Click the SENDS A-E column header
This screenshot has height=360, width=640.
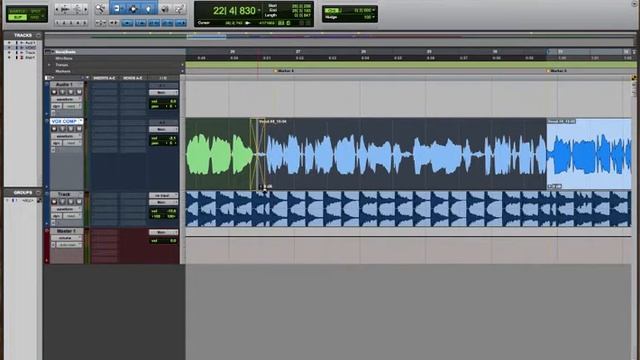133,78
